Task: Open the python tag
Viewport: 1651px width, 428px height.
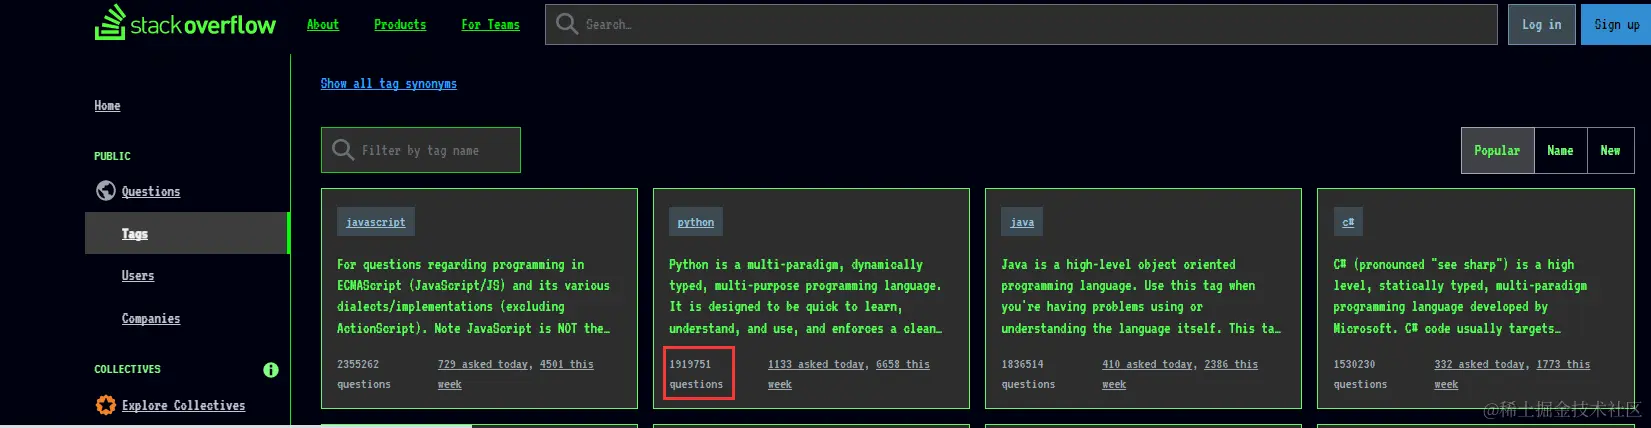Action: coord(696,222)
